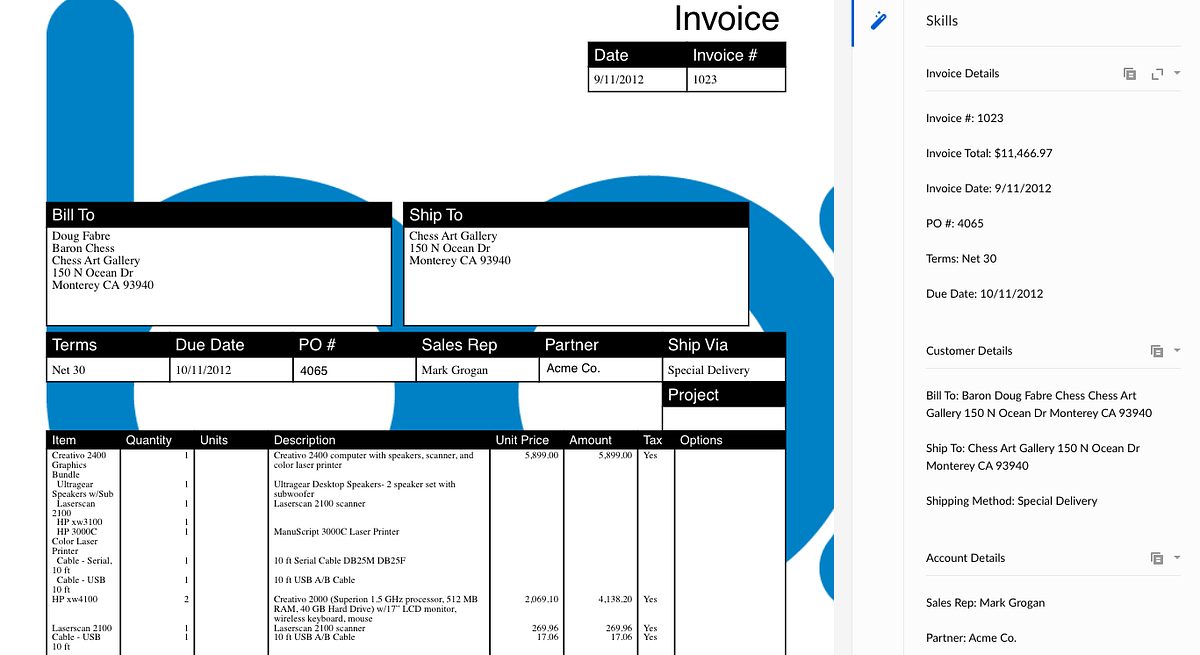Open the Account Details options dropdown

tap(1176, 558)
